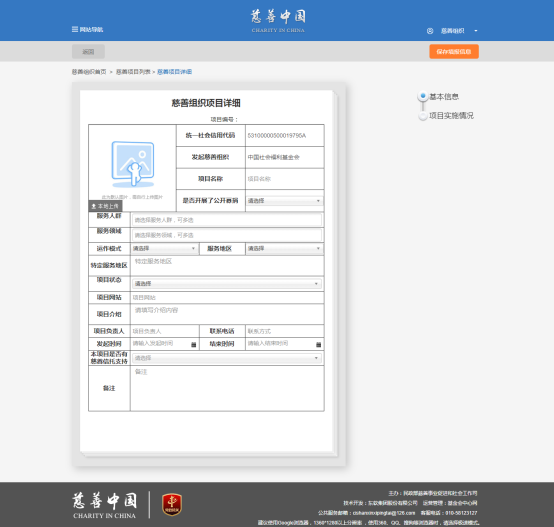Open the calendar icon for 发起时间

(194, 344)
